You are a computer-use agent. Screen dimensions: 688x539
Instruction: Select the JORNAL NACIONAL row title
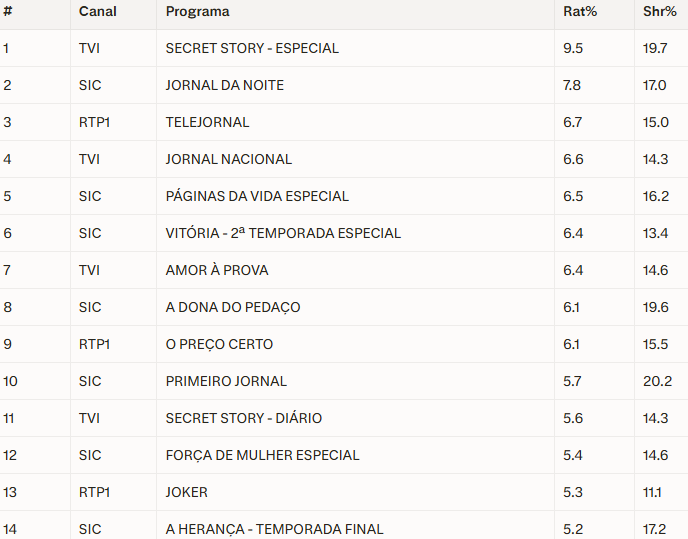tap(228, 159)
